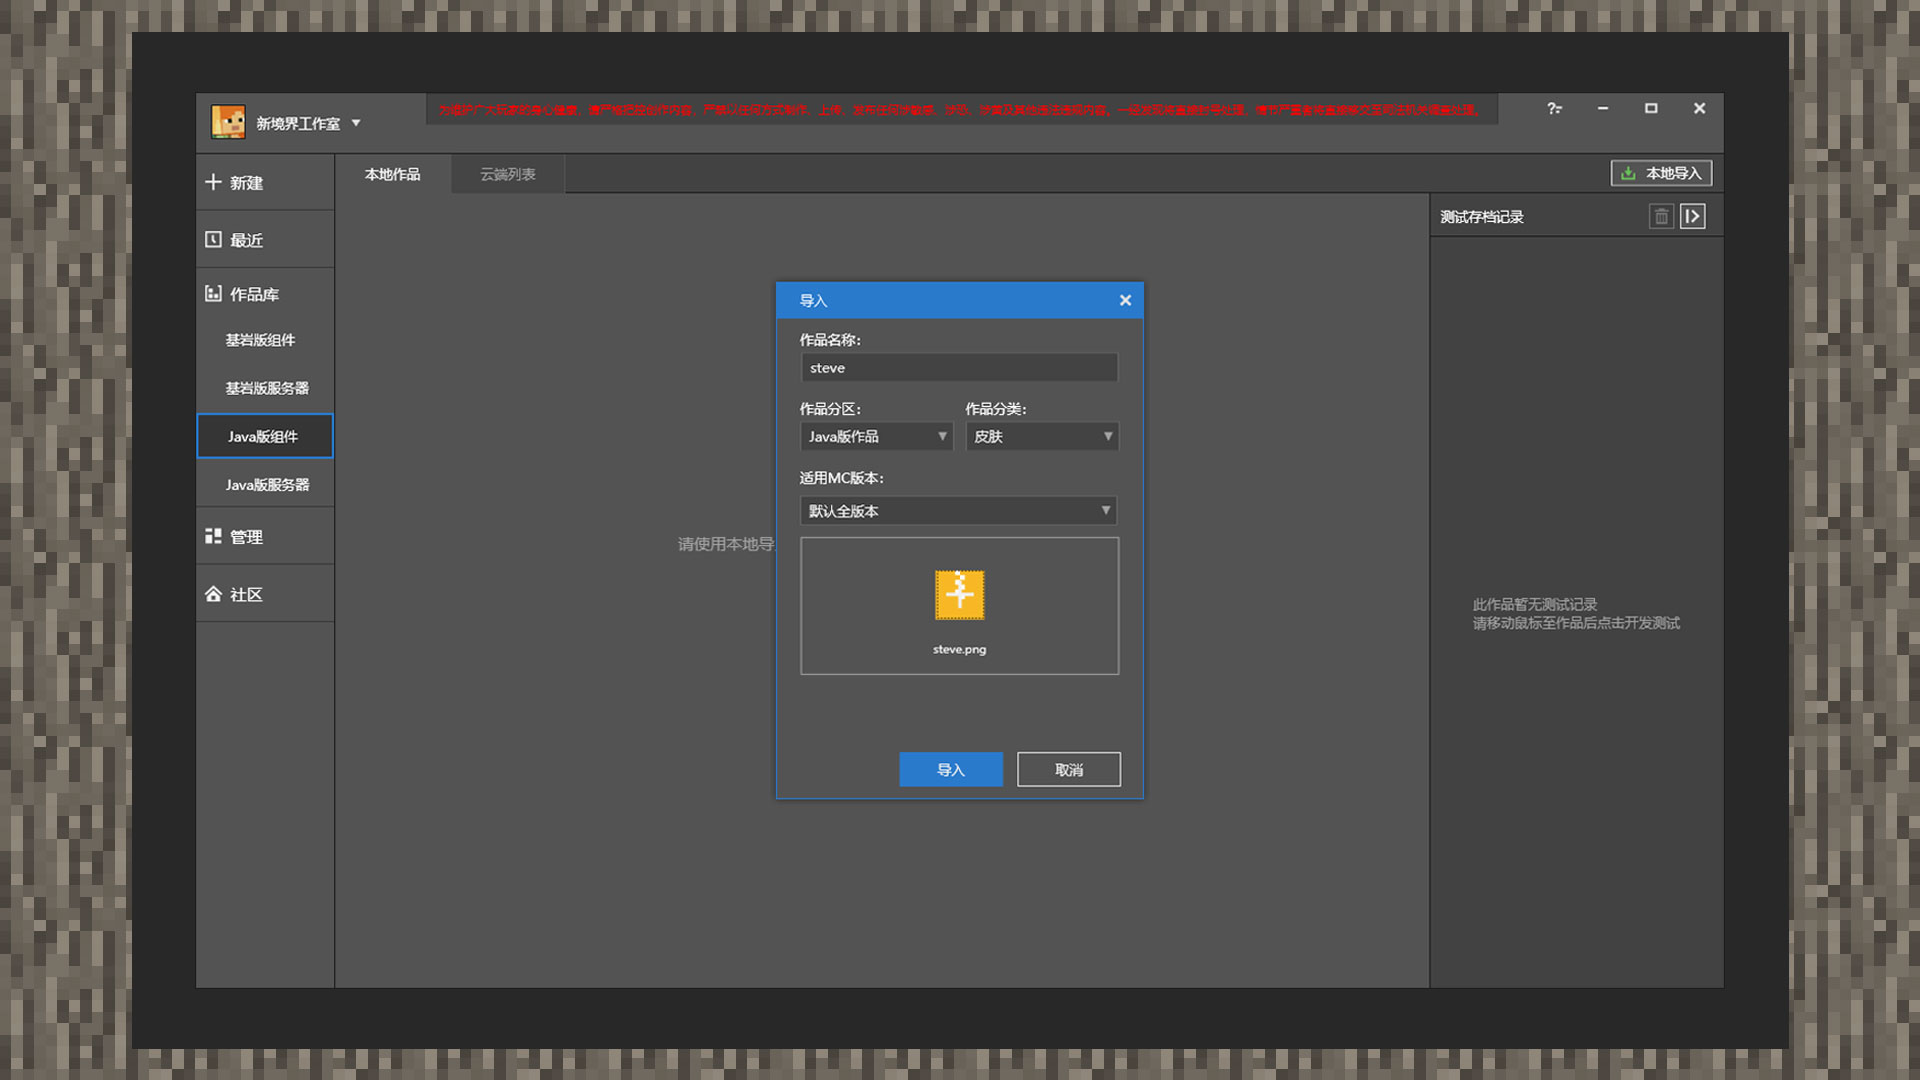Maximize the studio window
This screenshot has height=1080, width=1920.
pos(1651,108)
